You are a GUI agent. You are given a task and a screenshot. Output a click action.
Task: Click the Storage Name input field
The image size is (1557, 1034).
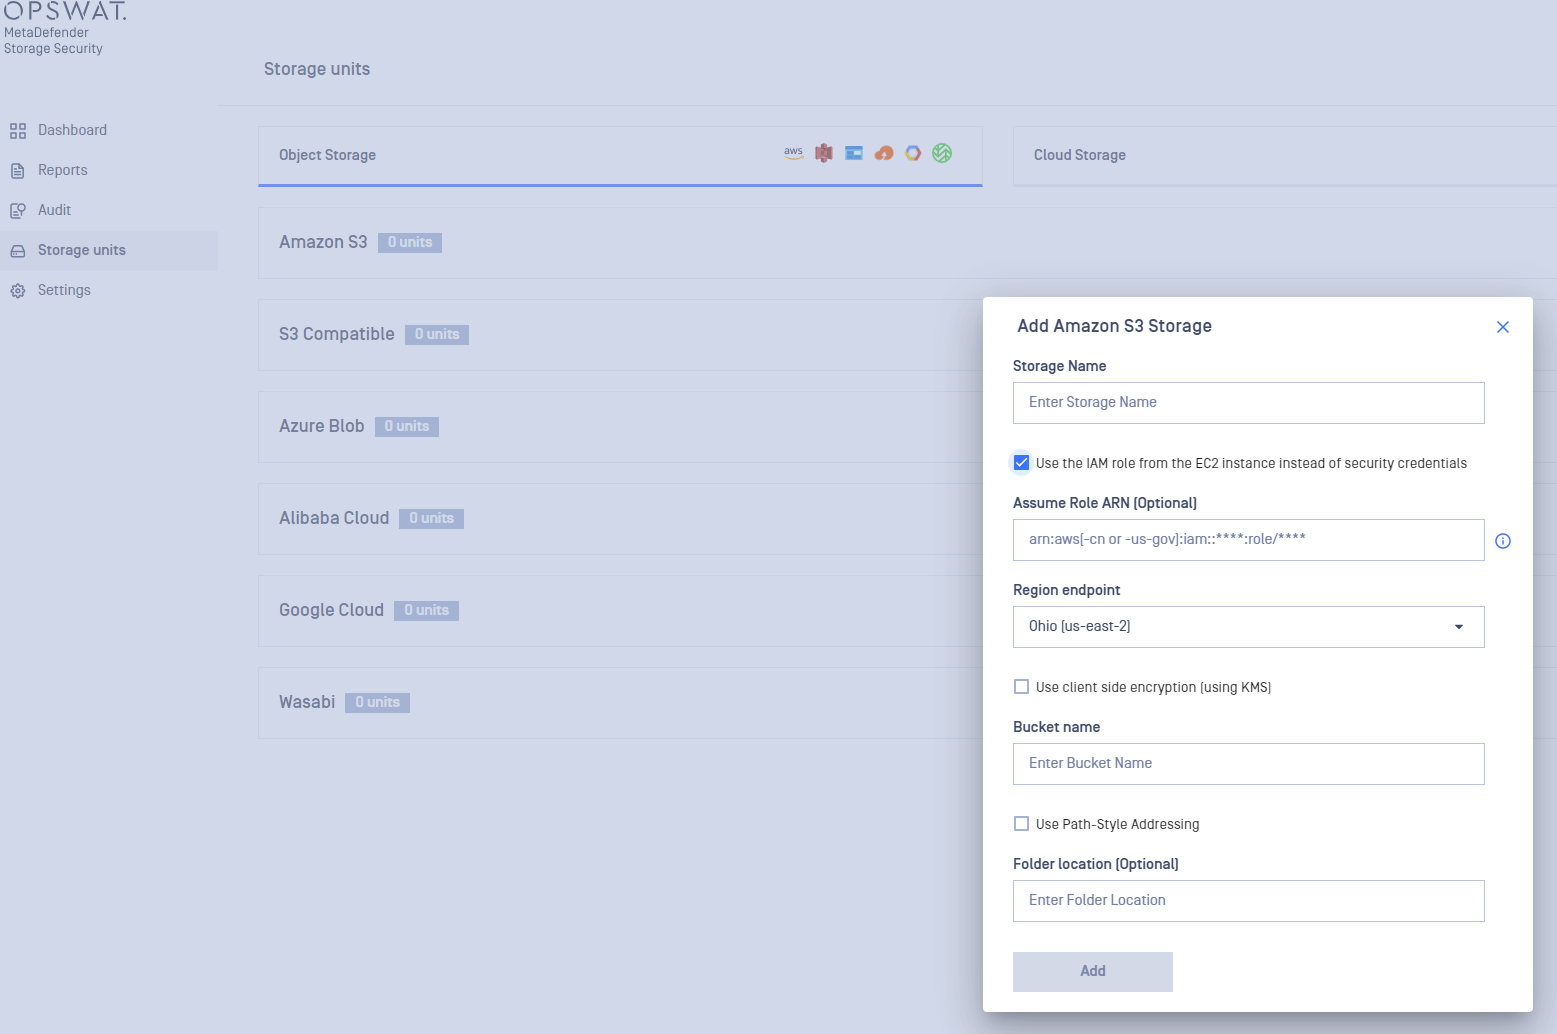click(x=1249, y=403)
